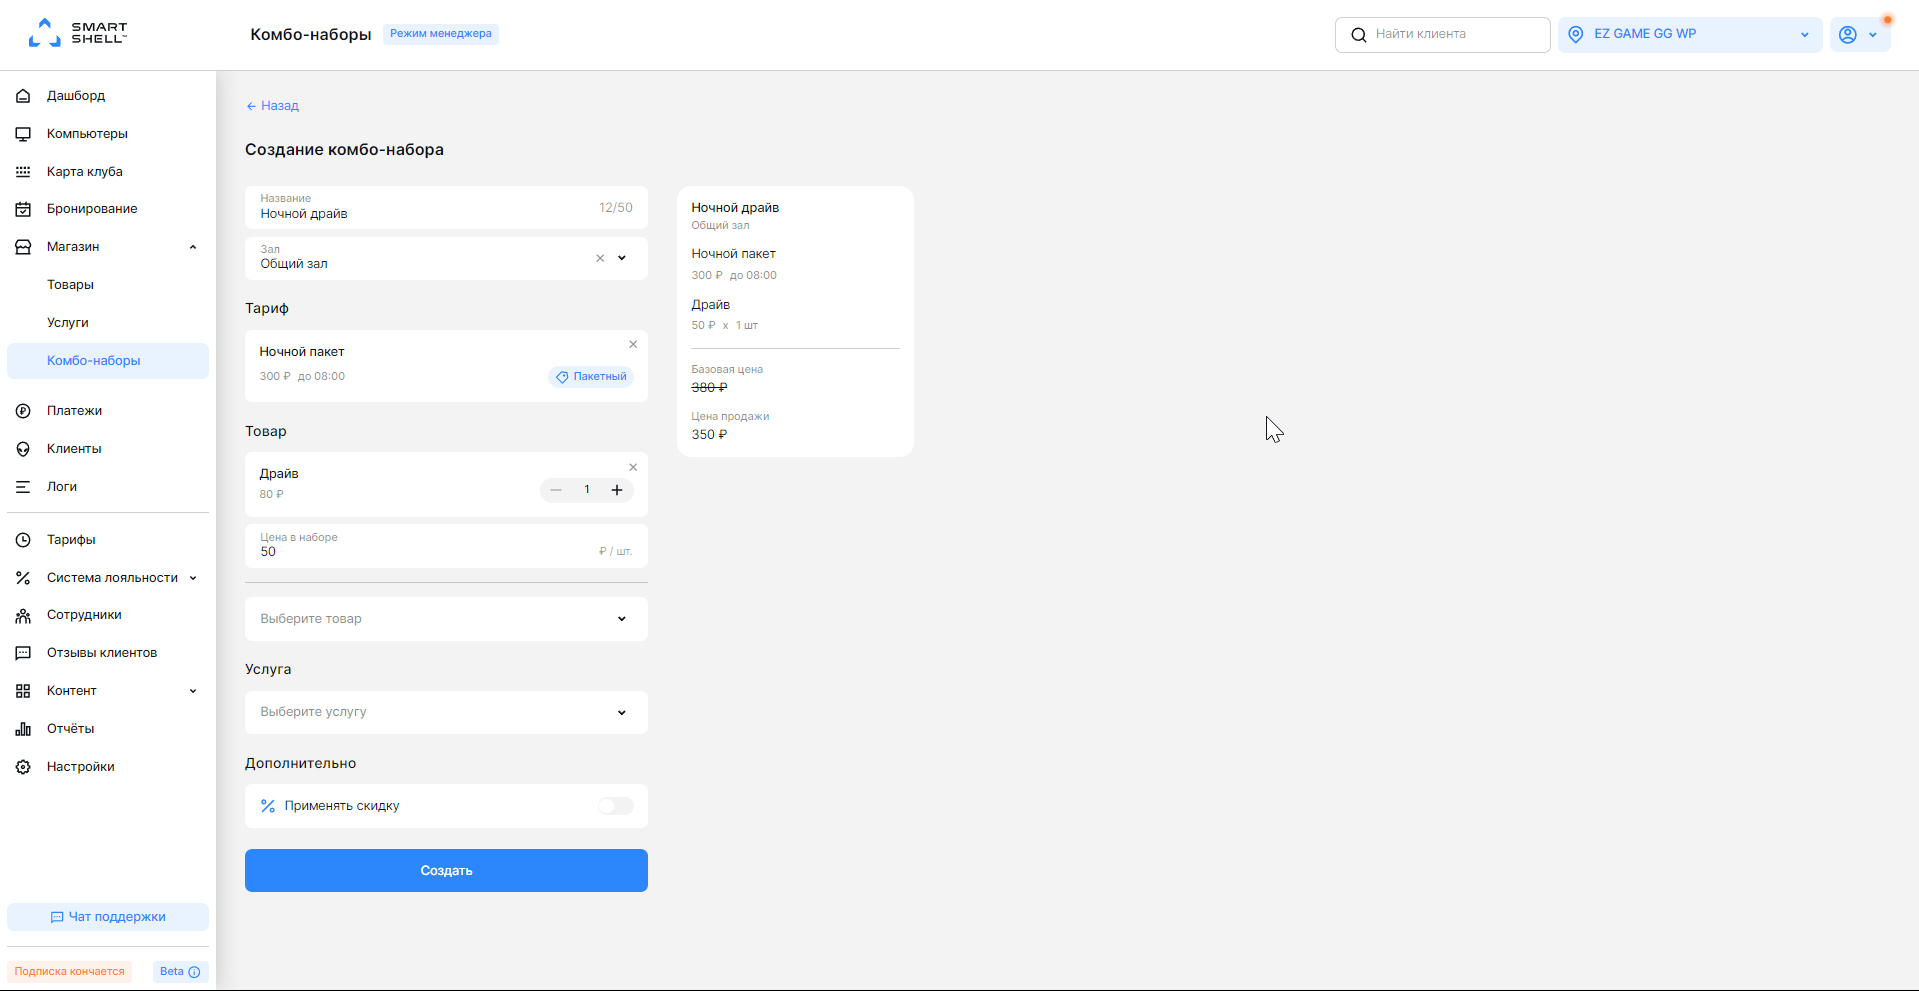
Task: Click the Цена в наборе field
Action: (446, 546)
